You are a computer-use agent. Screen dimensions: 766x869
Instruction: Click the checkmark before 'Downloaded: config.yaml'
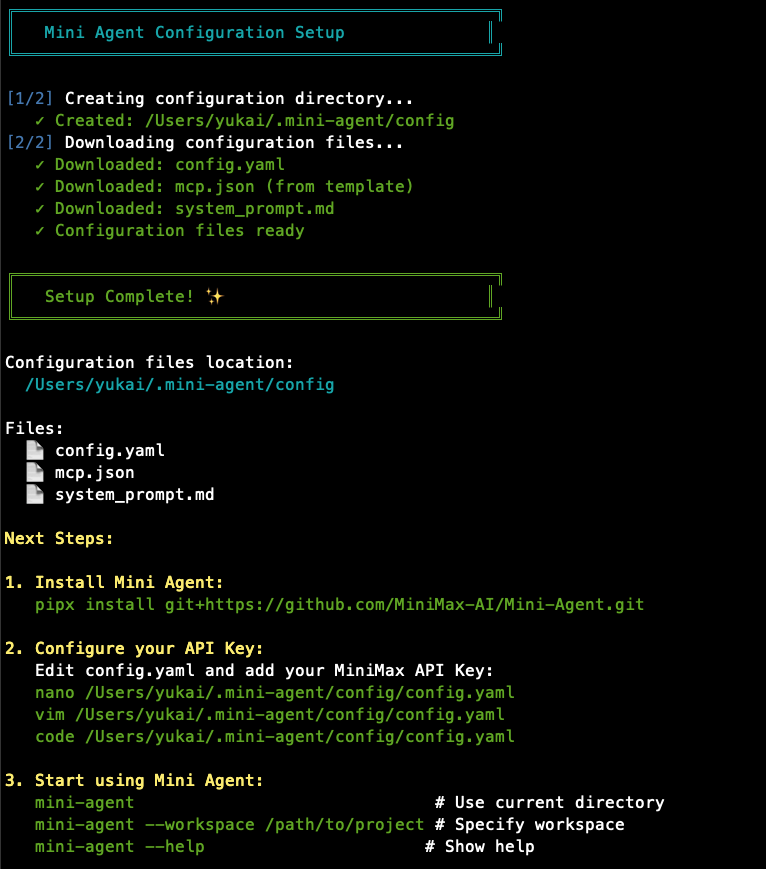coord(40,165)
